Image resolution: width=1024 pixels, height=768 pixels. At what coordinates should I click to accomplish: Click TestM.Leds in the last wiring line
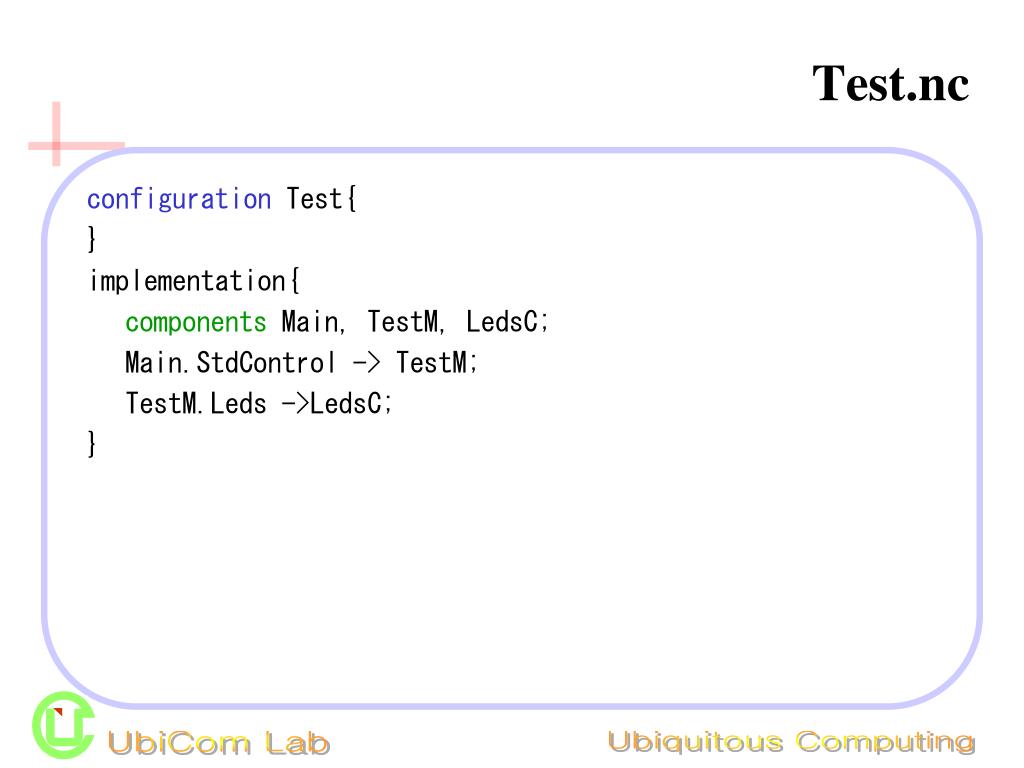(196, 404)
